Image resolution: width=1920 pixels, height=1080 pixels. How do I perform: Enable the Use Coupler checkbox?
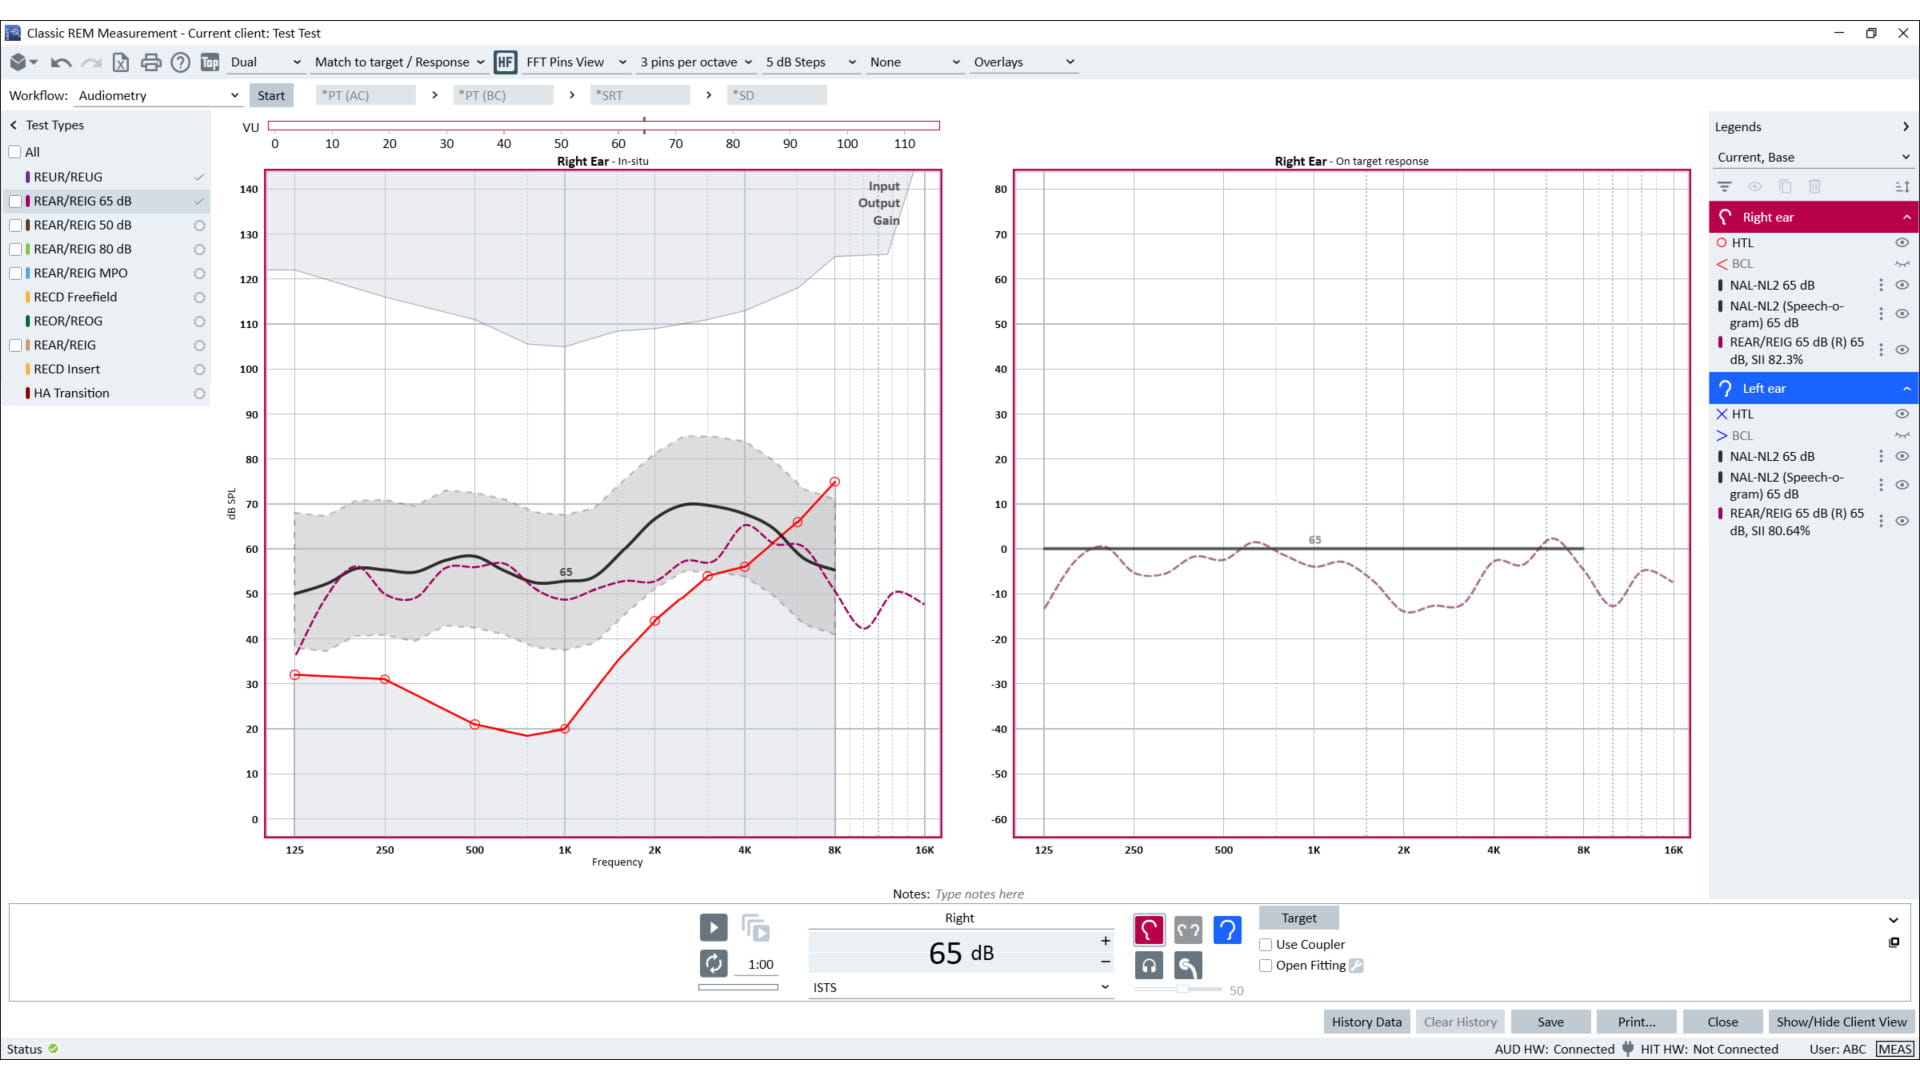(x=1266, y=945)
